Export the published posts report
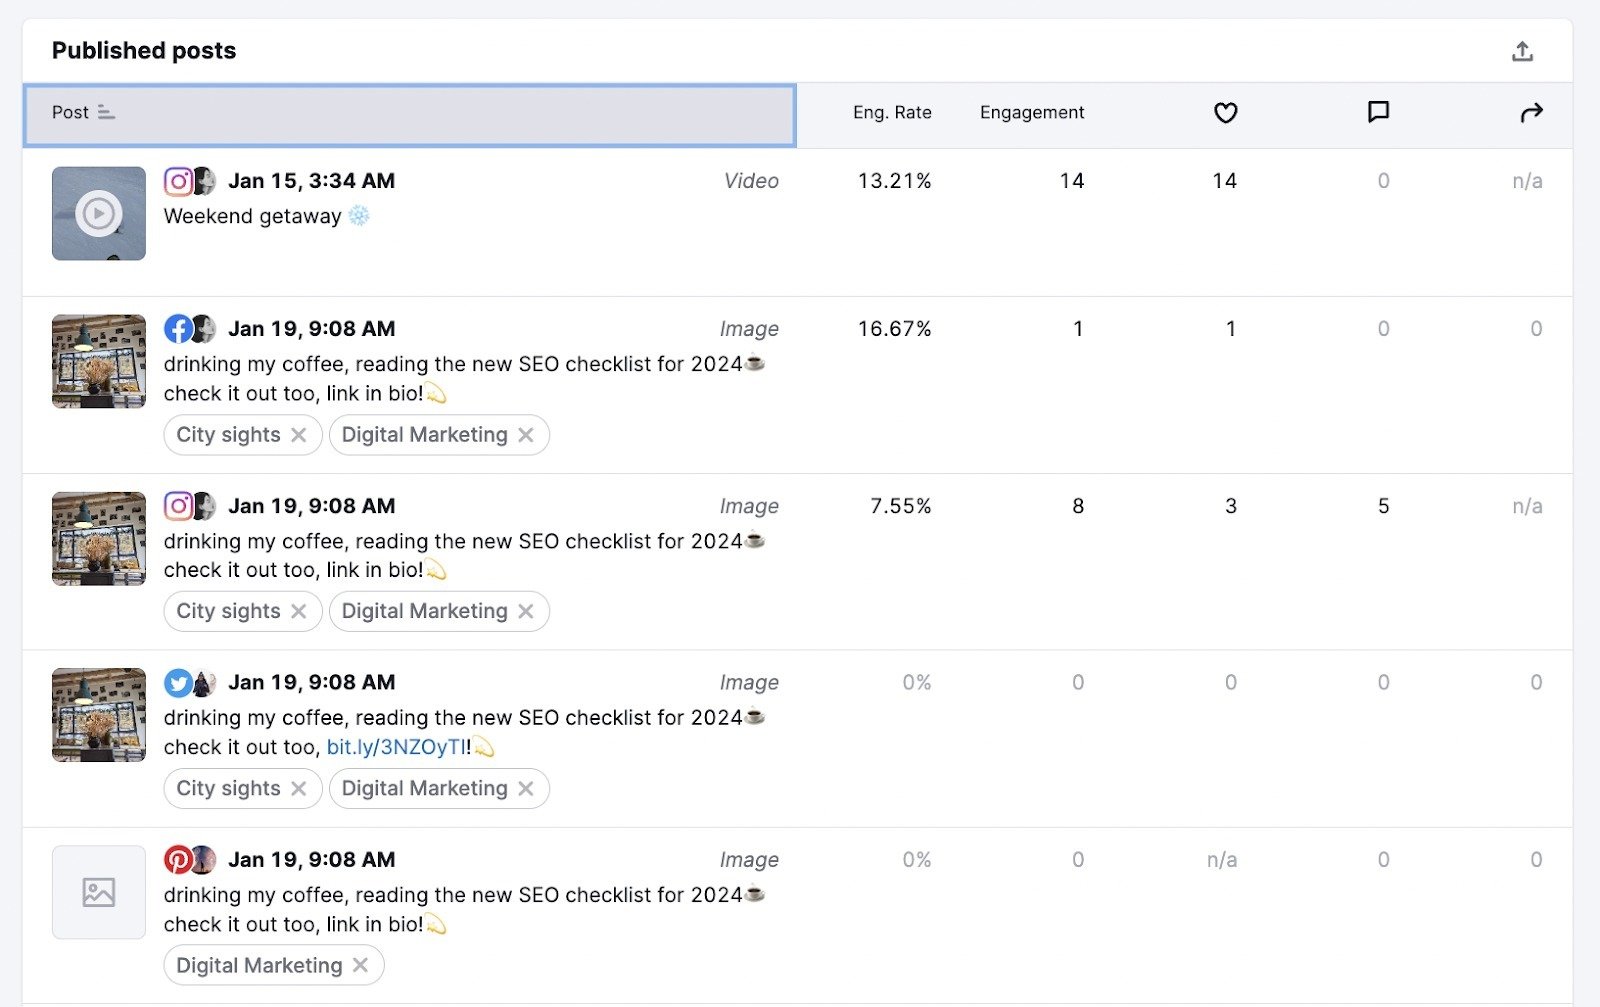Image resolution: width=1600 pixels, height=1007 pixels. click(x=1523, y=50)
